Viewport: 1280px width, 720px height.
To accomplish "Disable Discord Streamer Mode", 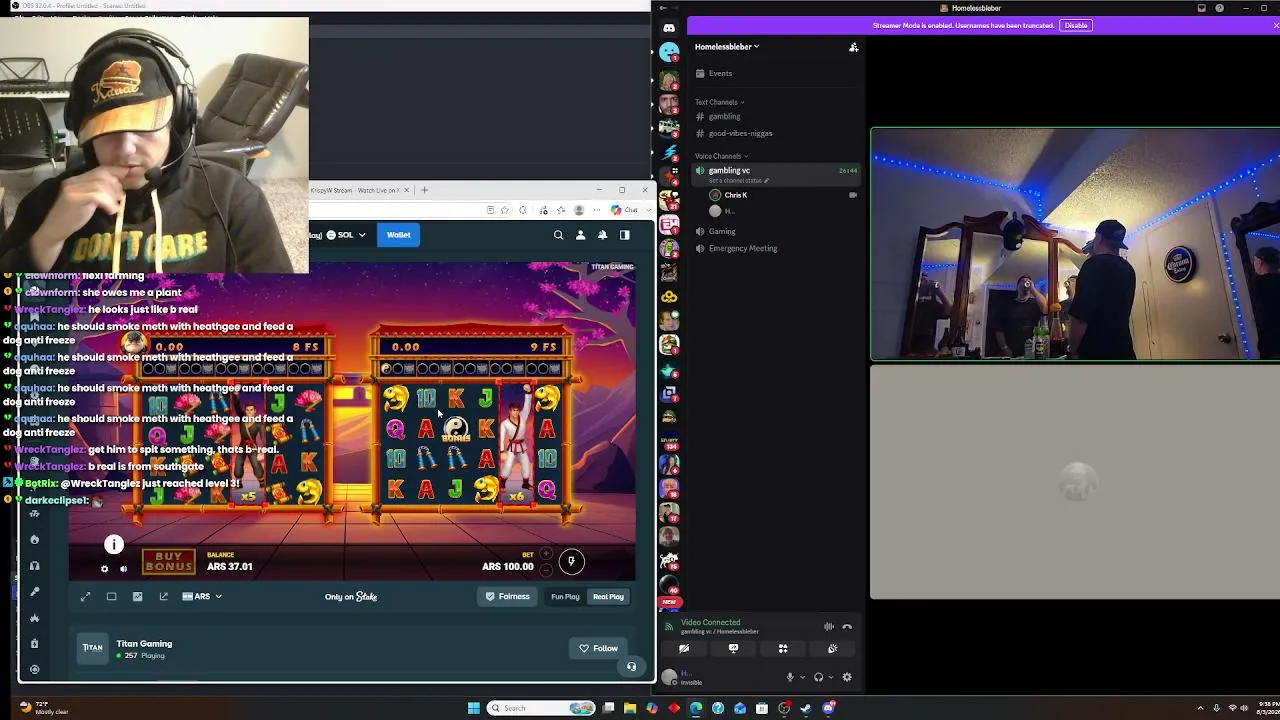I will coord(1076,25).
